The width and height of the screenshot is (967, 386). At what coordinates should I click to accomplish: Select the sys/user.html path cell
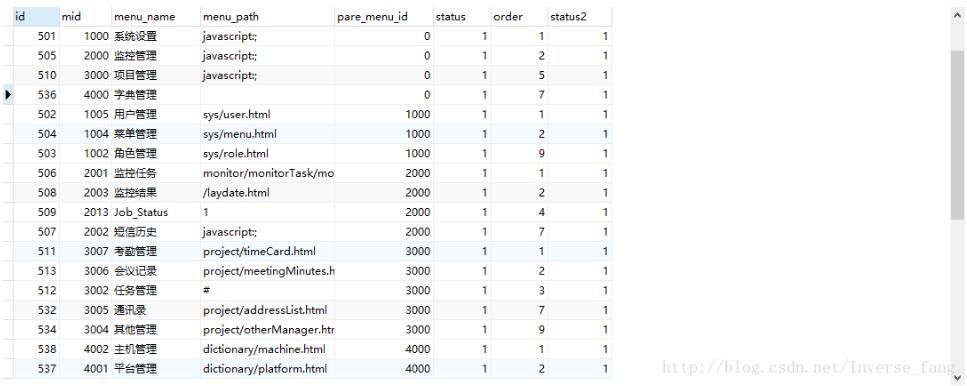pos(268,115)
